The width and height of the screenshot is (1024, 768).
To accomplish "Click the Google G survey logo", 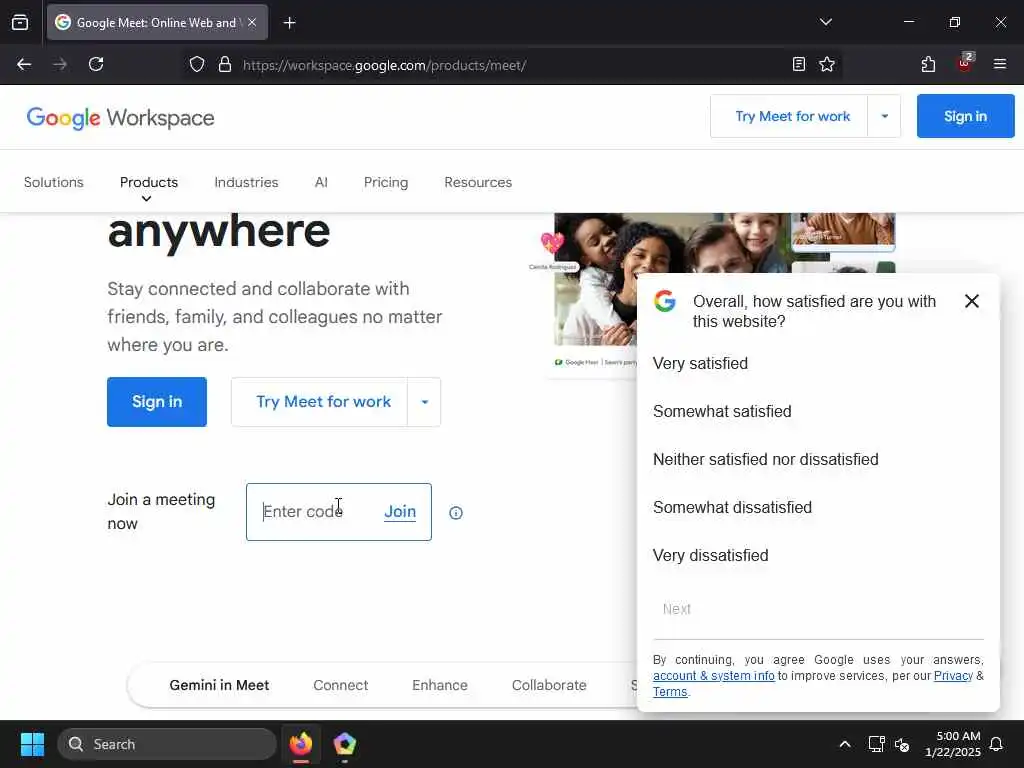I will (x=665, y=301).
